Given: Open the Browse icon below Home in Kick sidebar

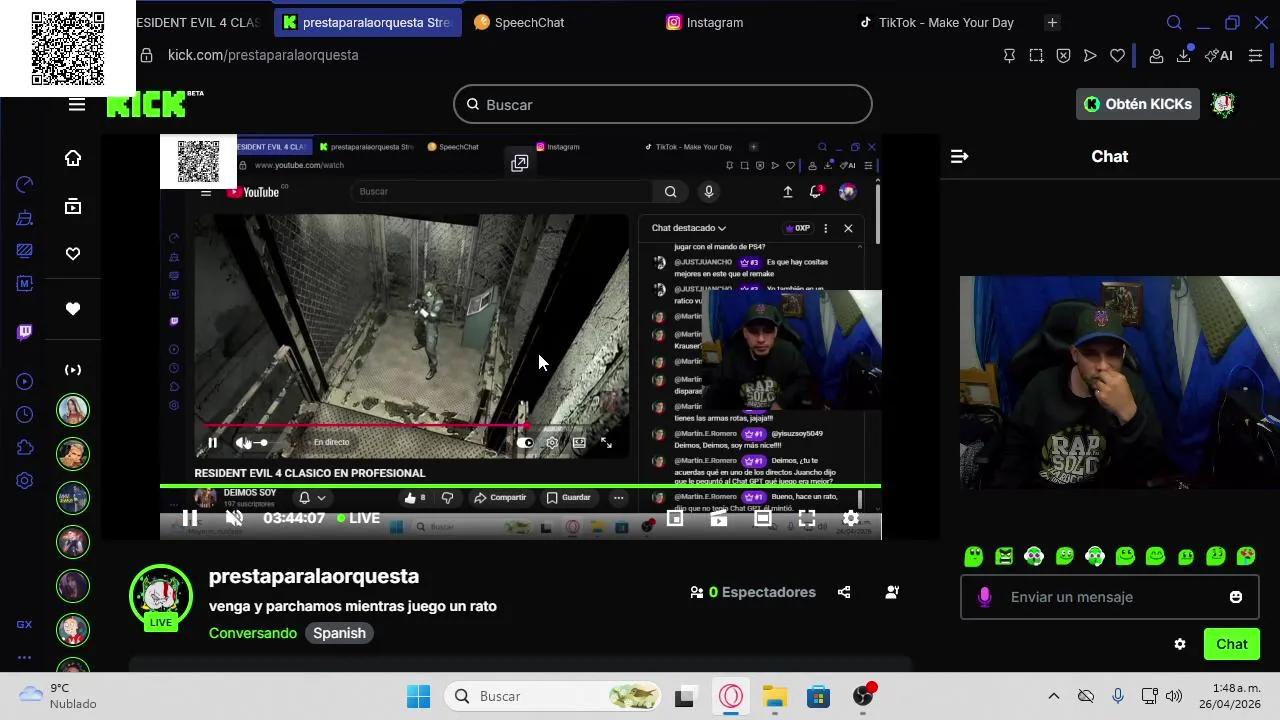Looking at the screenshot, I should point(73,206).
